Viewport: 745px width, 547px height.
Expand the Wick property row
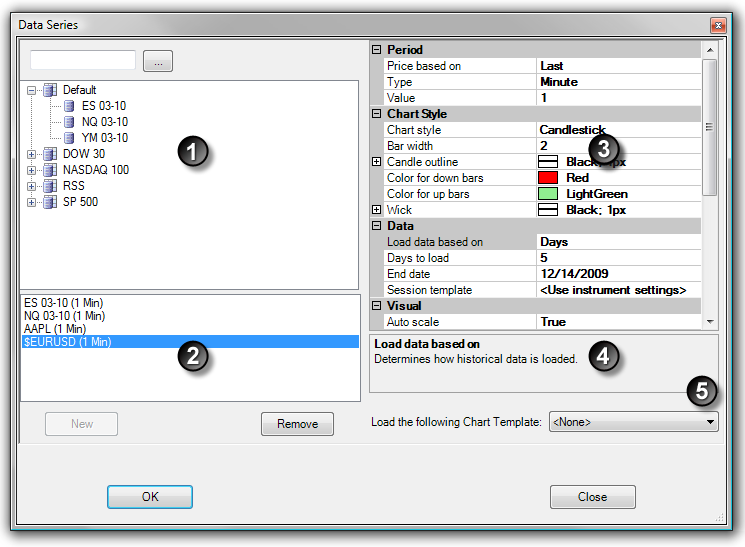[377, 210]
